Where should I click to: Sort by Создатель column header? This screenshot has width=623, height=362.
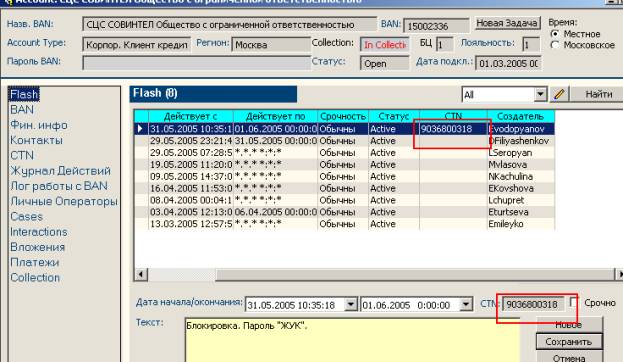(520, 116)
